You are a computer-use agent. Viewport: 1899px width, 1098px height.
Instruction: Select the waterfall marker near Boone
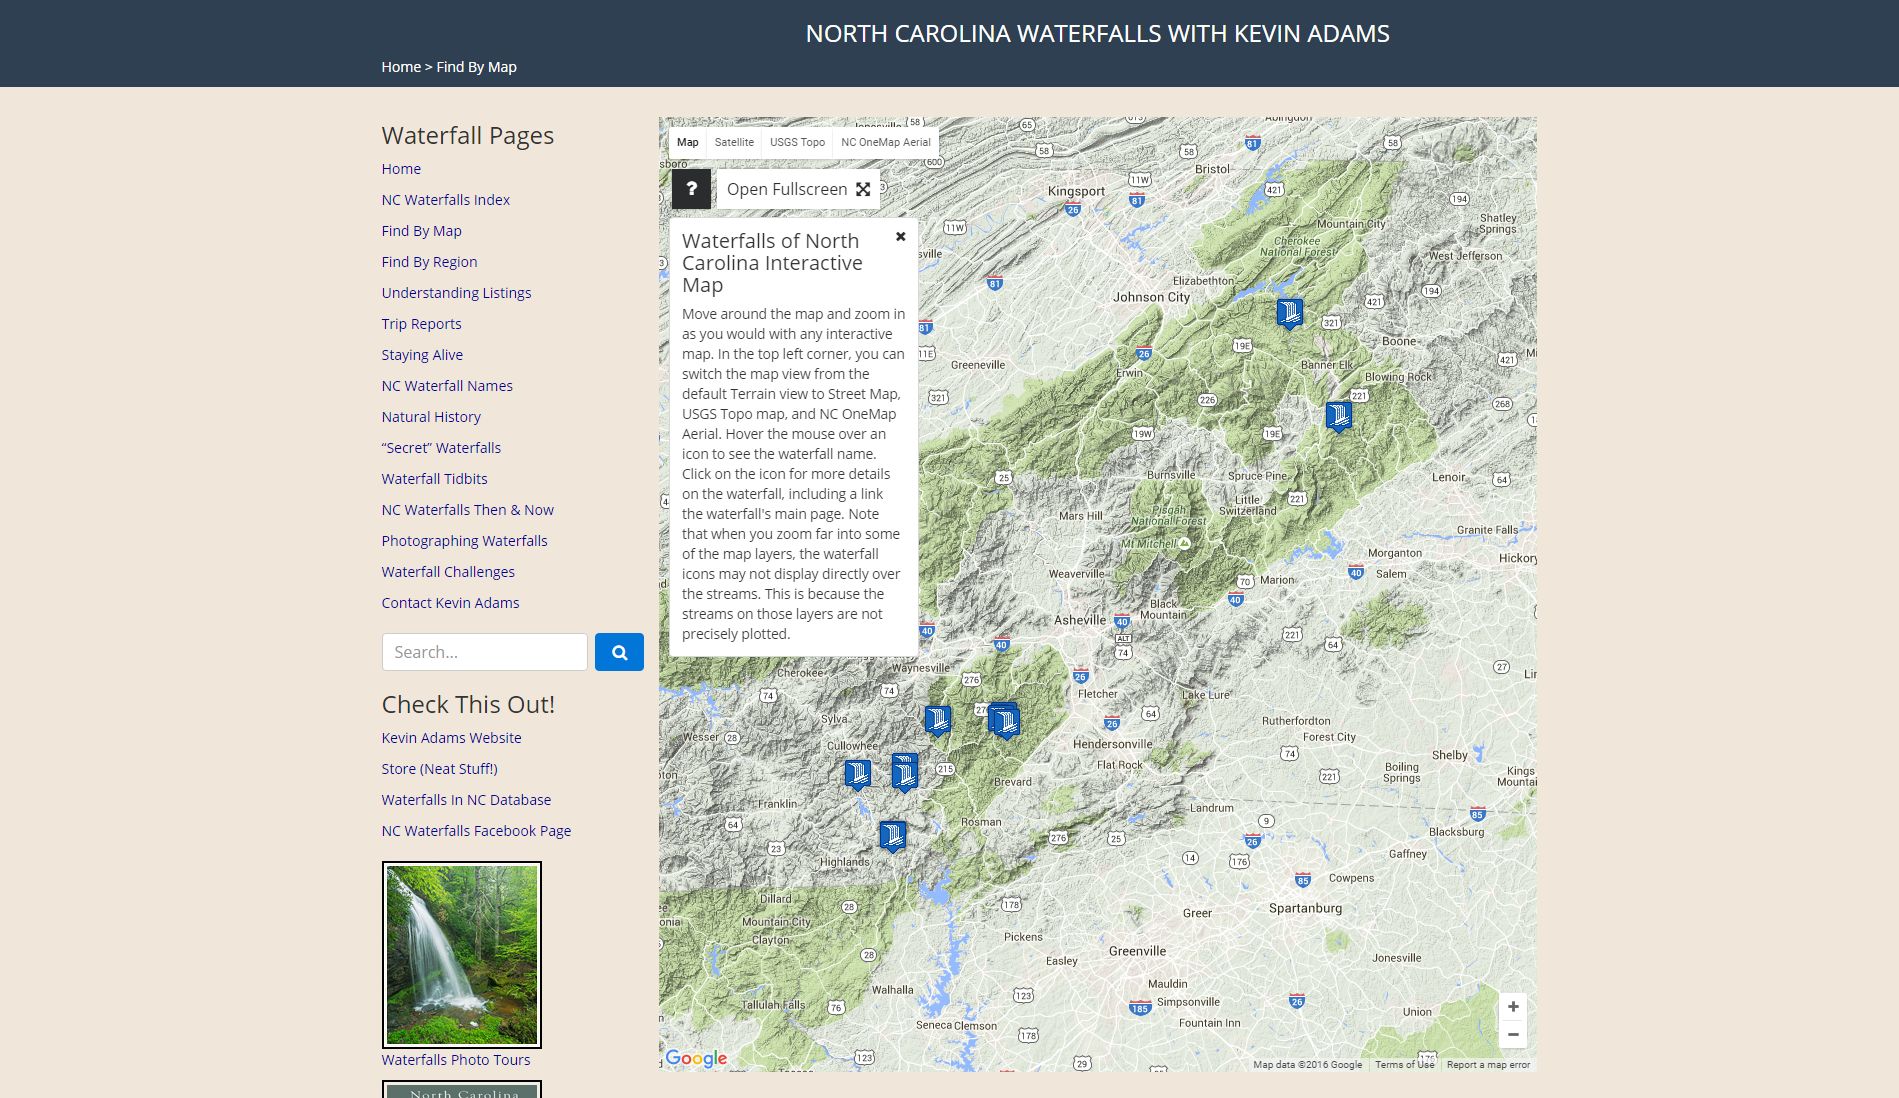coord(1289,313)
